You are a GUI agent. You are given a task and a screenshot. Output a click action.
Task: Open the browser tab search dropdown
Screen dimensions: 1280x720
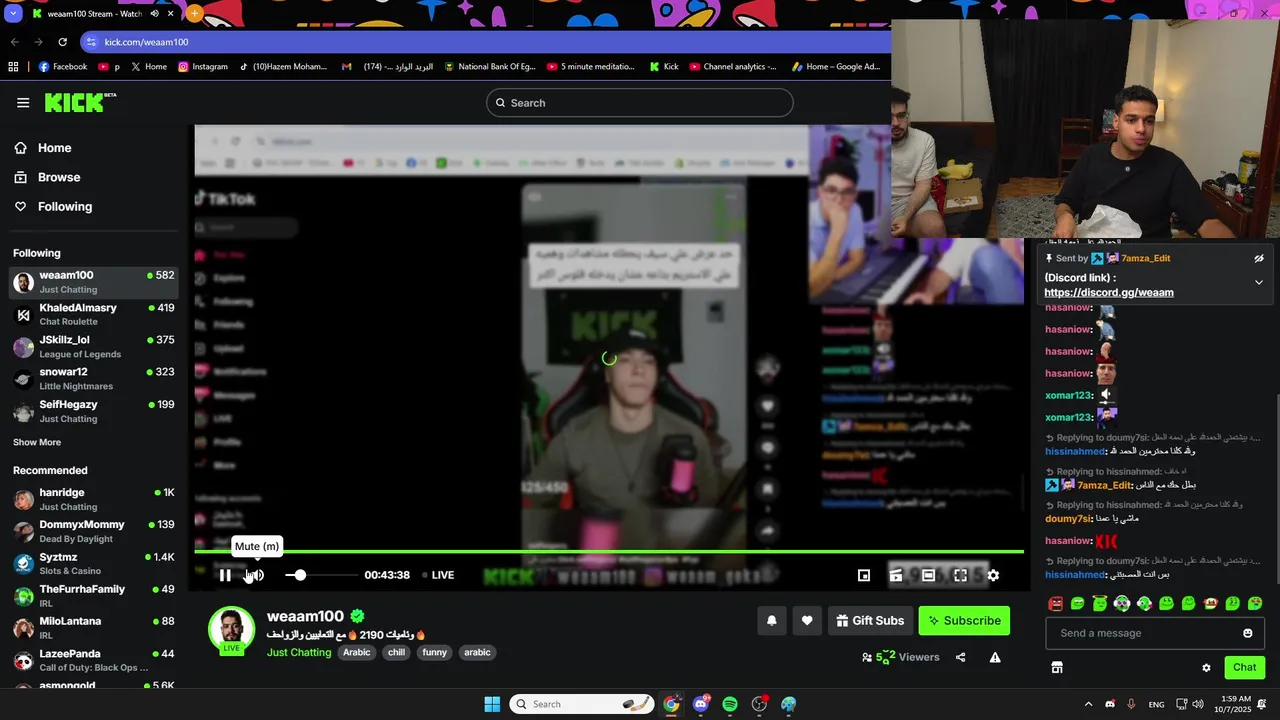[15, 14]
